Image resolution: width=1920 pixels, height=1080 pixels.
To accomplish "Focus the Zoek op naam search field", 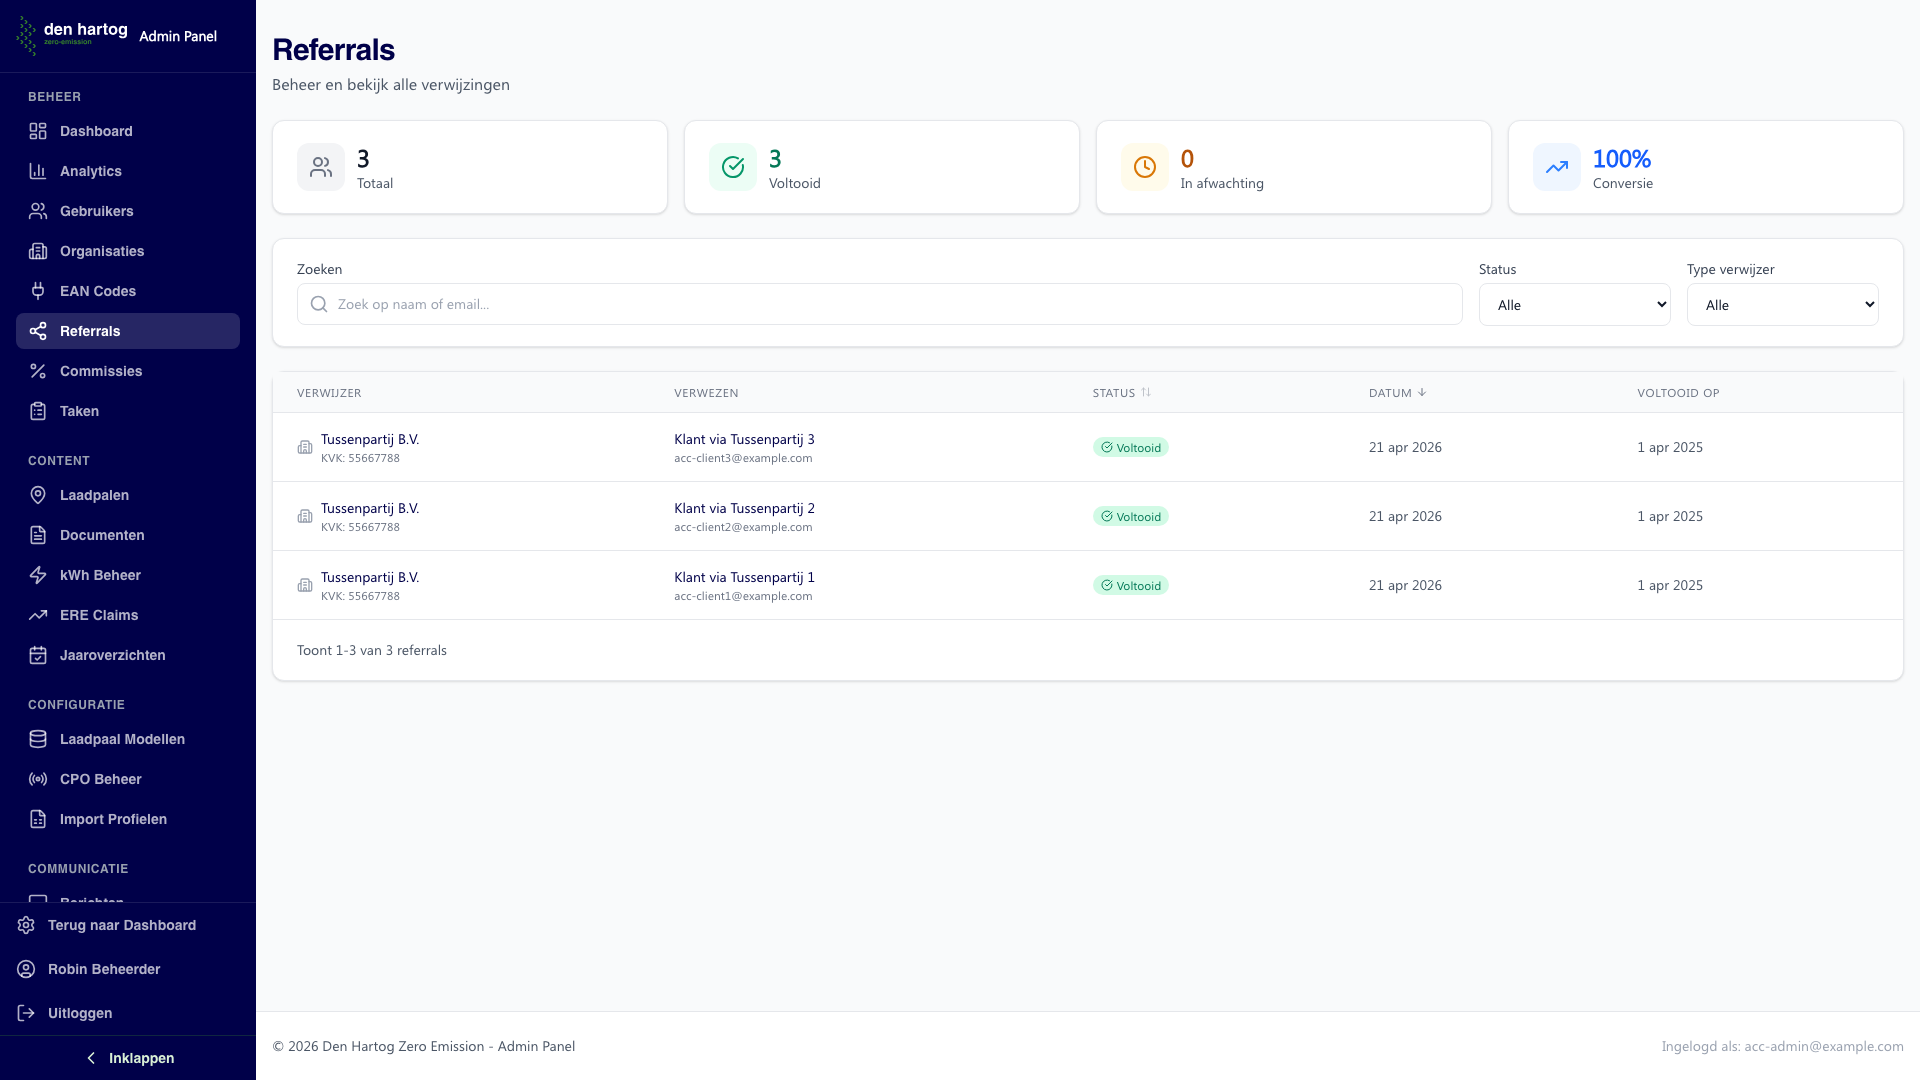I will point(879,304).
